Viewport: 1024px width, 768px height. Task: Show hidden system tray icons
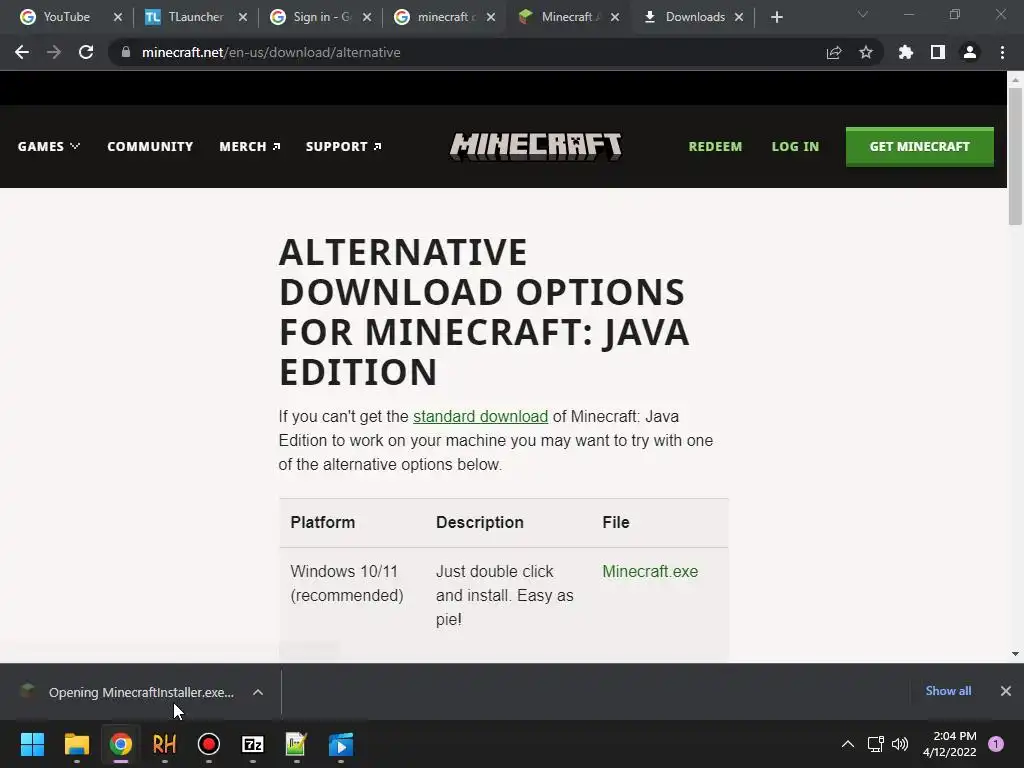coord(848,744)
